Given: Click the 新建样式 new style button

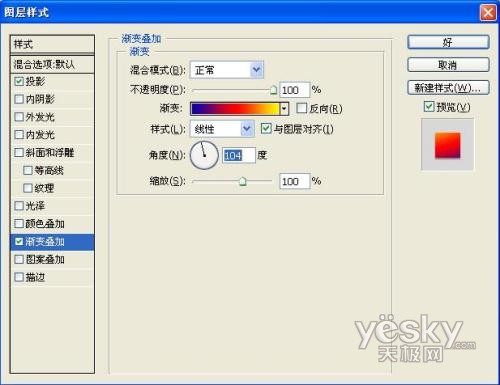Looking at the screenshot, I should pos(448,88).
